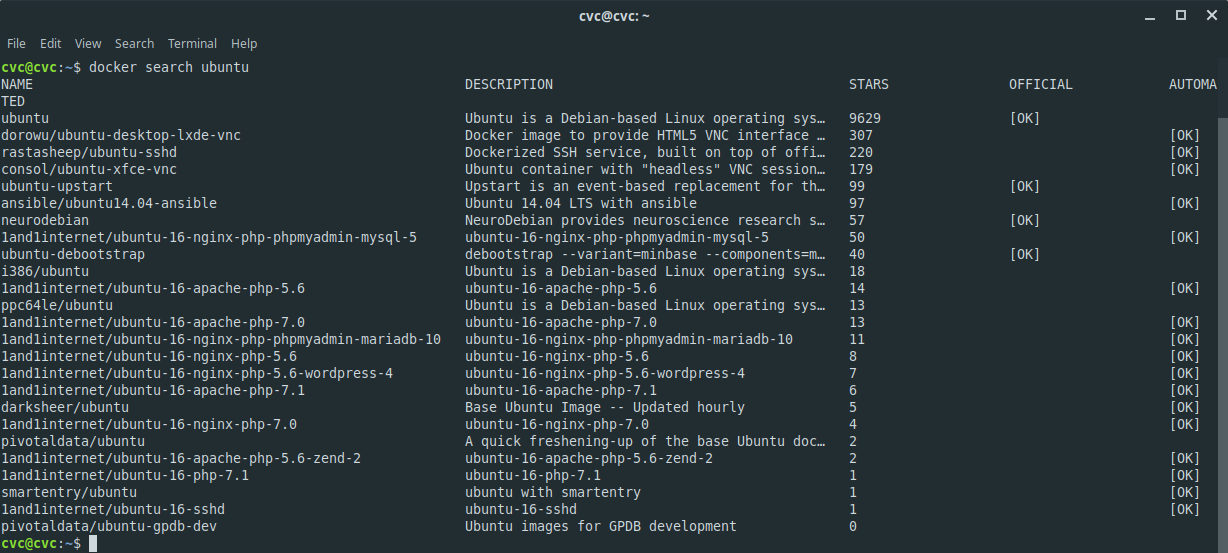Click description Base Ubuntu Image -- Updated hourly
The width and height of the screenshot is (1228, 553).
tap(605, 407)
